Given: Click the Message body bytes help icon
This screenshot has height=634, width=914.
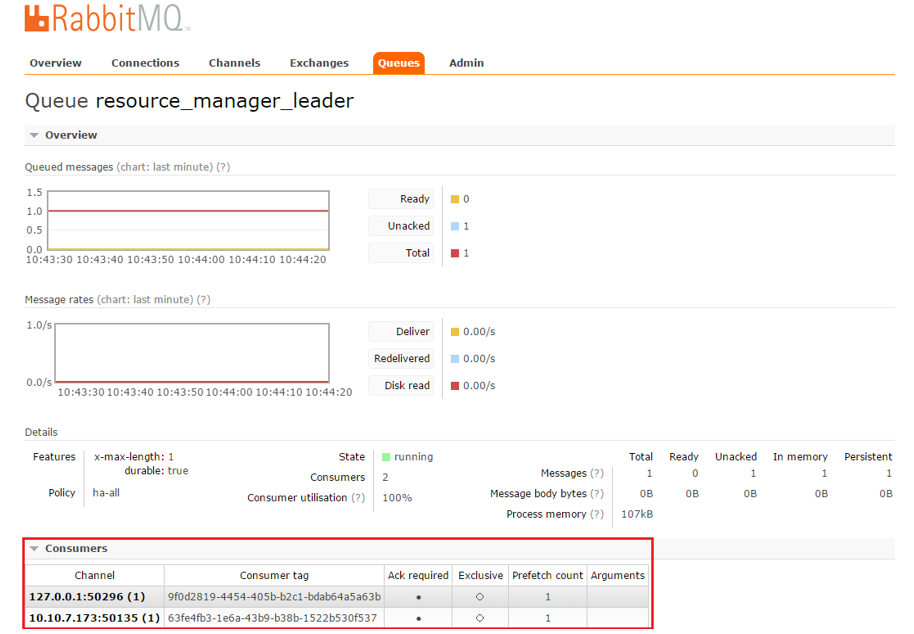Looking at the screenshot, I should click(597, 494).
